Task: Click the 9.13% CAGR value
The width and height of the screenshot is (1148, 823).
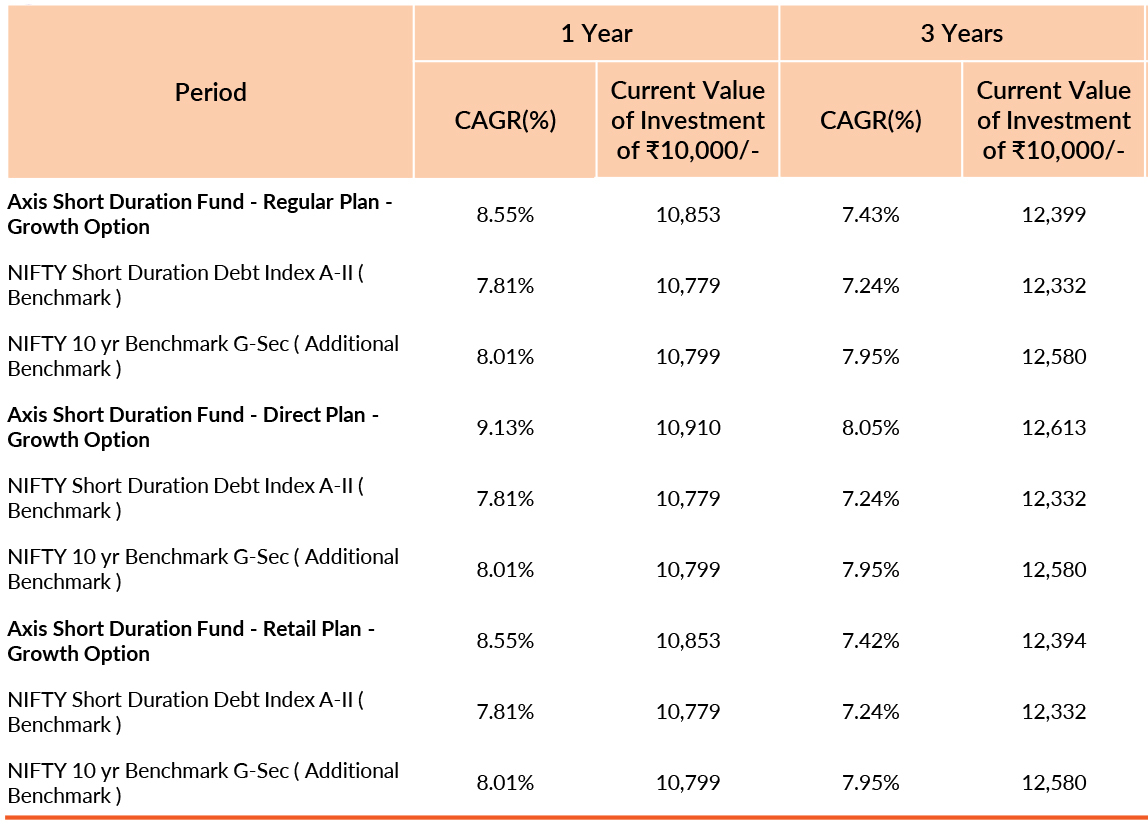Action: pyautogui.click(x=505, y=428)
